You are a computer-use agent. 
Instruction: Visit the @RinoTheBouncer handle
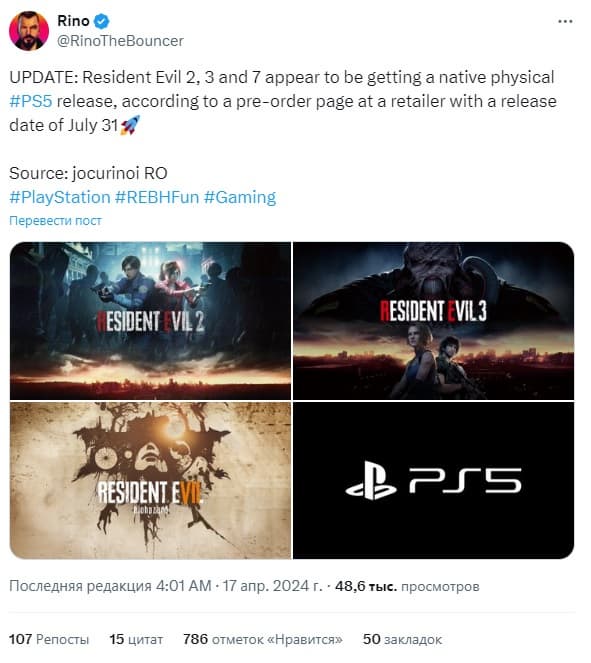coord(120,41)
